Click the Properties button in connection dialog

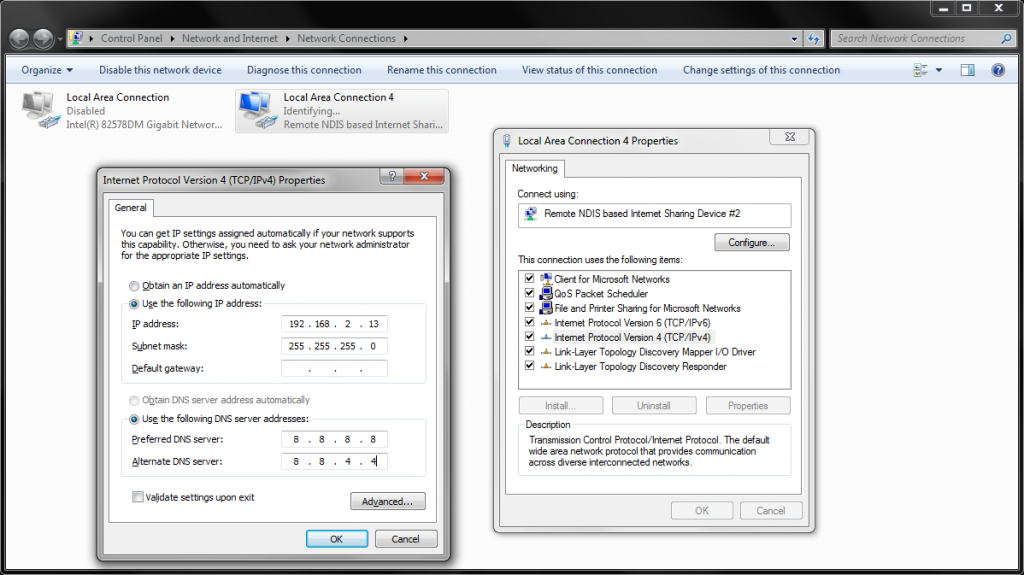tap(748, 406)
